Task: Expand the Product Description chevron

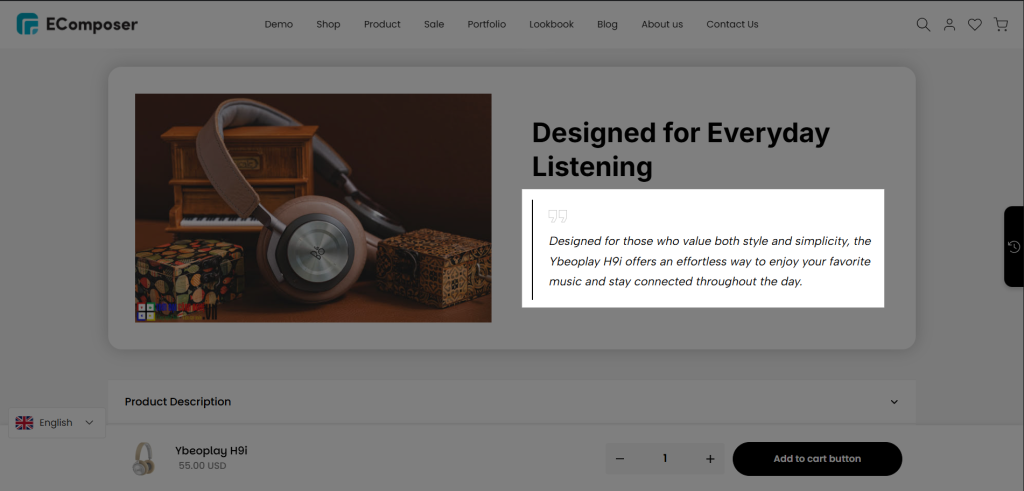Action: (x=894, y=402)
